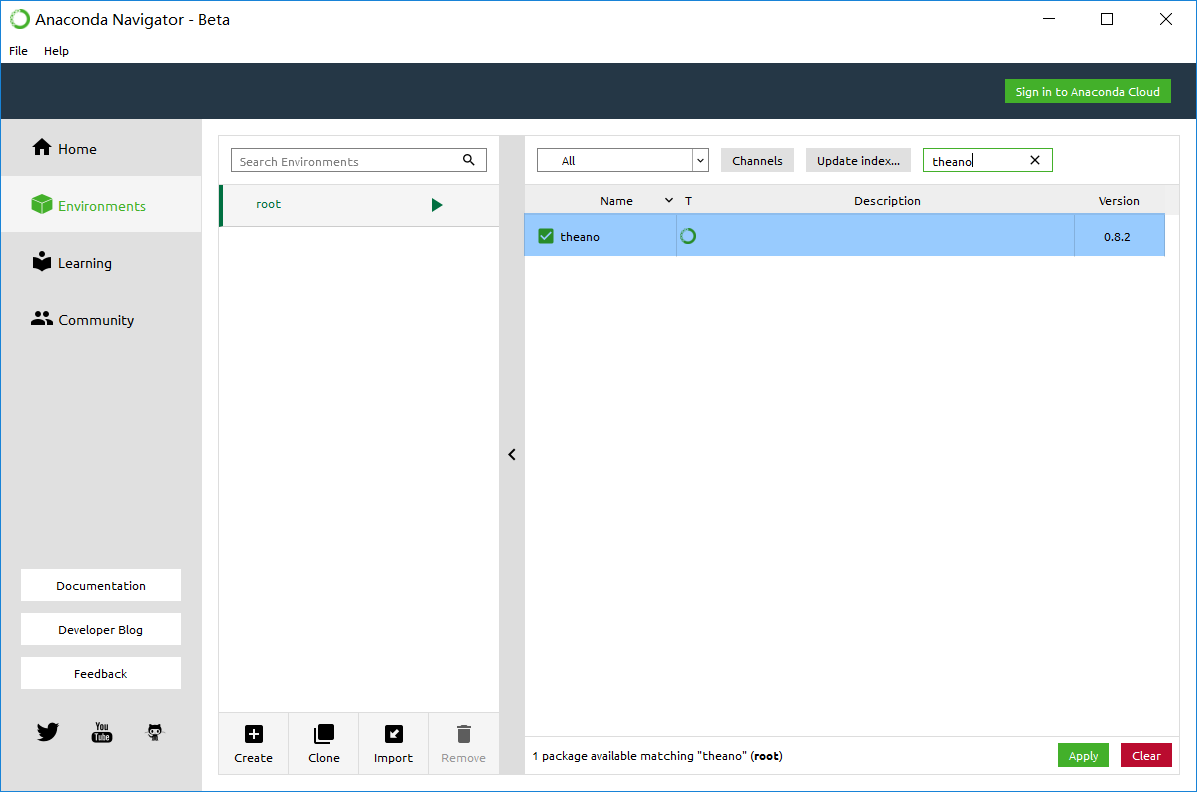Clear the theano search with X

pyautogui.click(x=1034, y=160)
